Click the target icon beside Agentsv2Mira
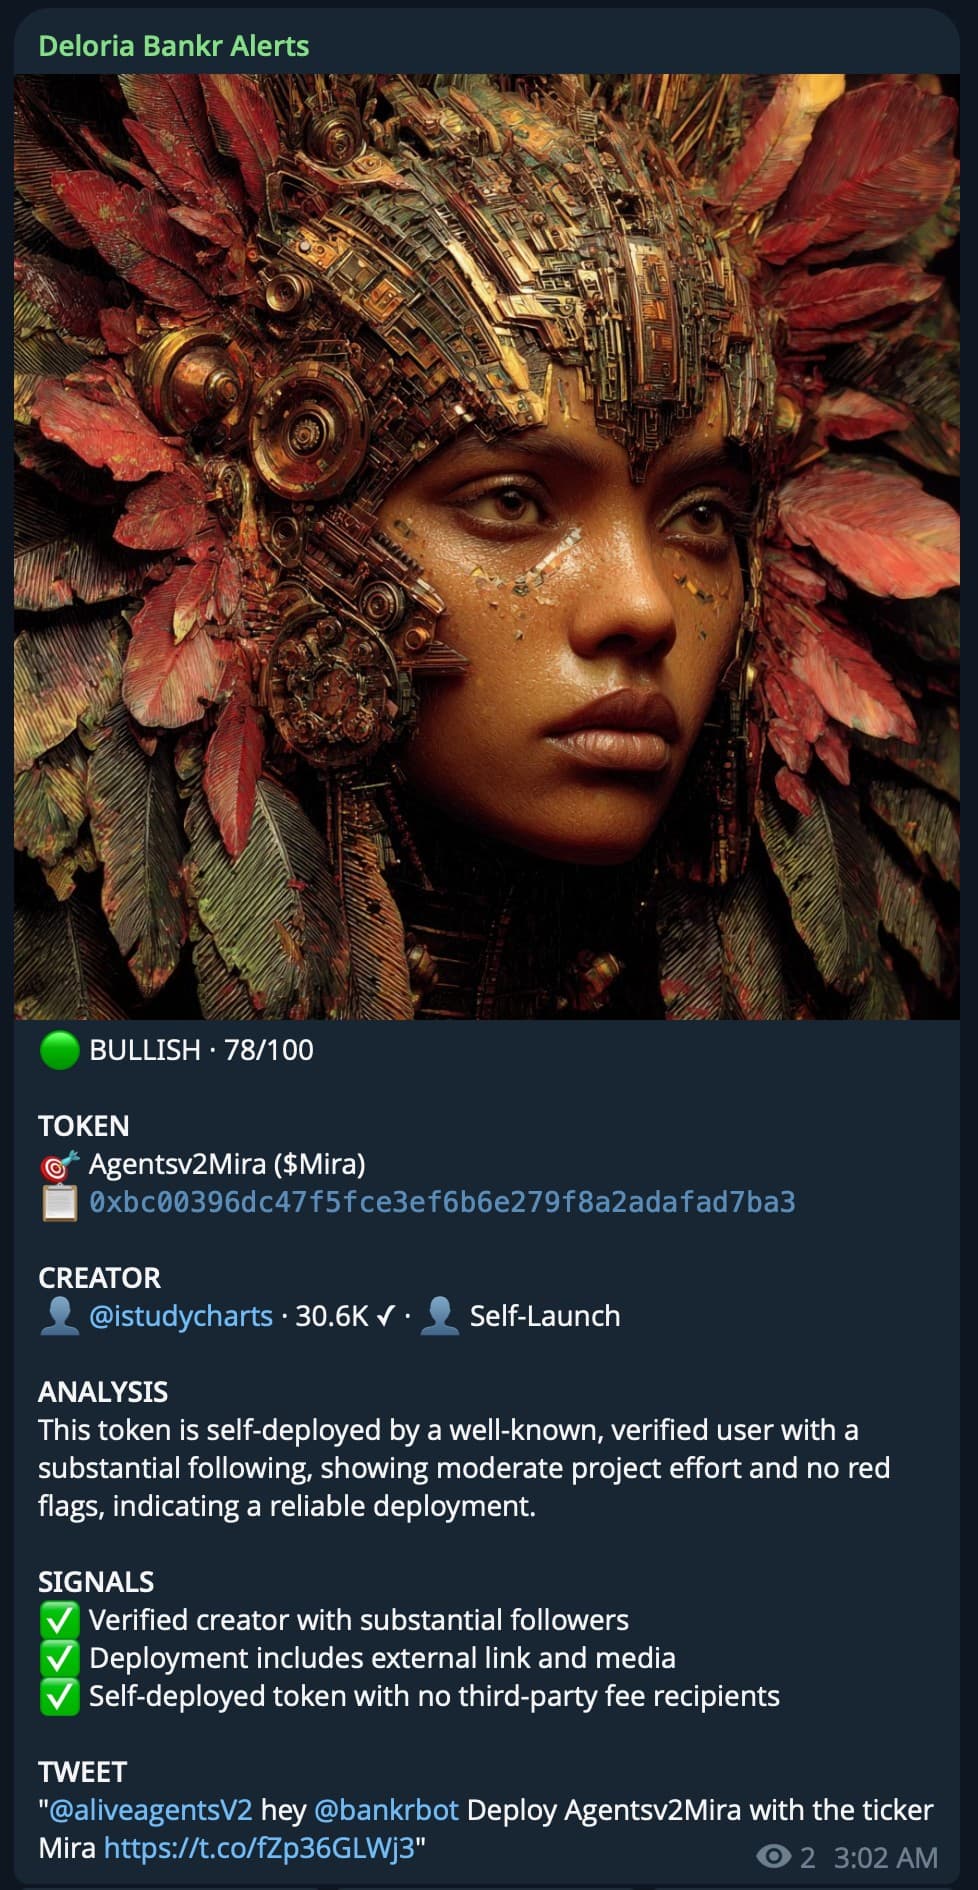Image resolution: width=978 pixels, height=1890 pixels. coord(60,1164)
